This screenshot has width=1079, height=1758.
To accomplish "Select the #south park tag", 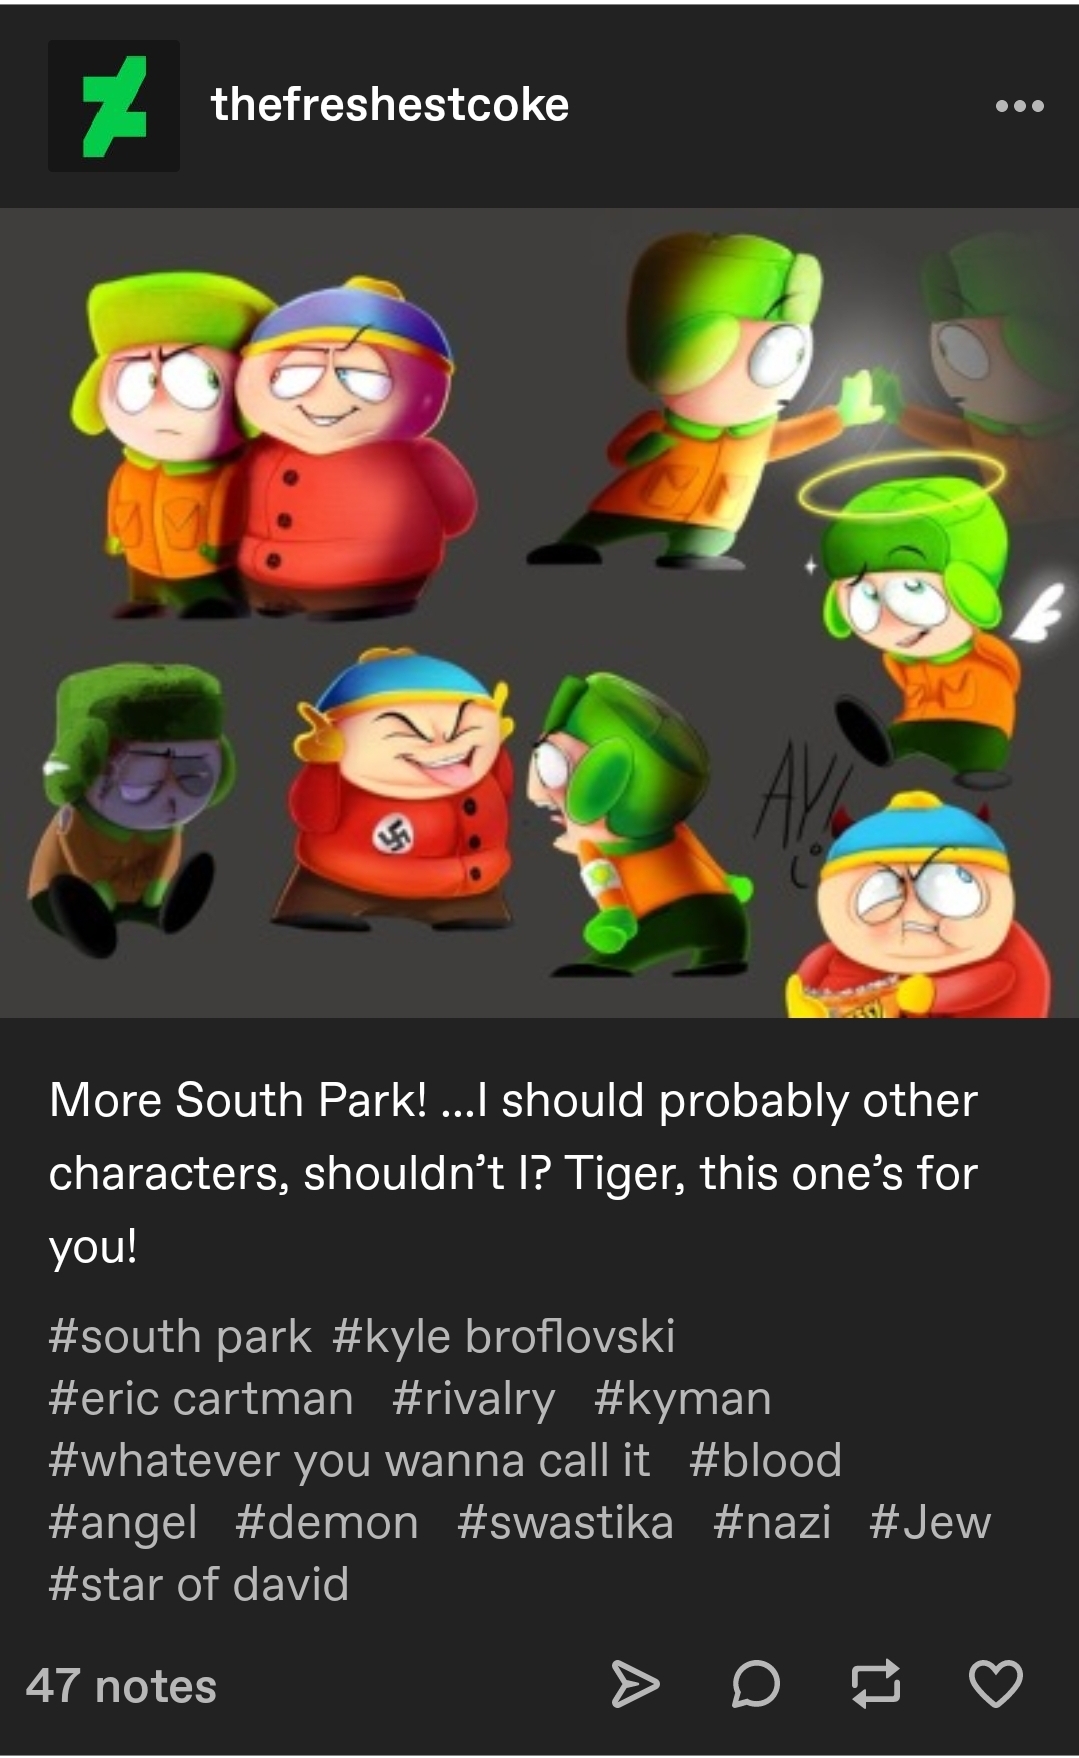I will coord(180,1337).
